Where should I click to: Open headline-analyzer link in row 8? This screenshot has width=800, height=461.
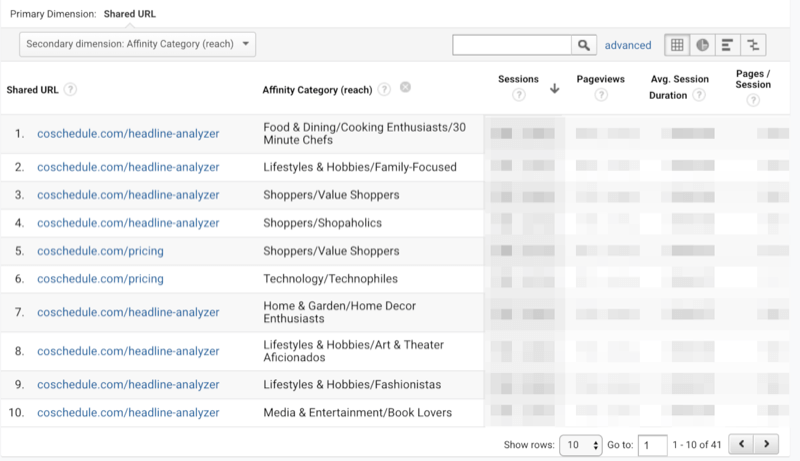click(128, 351)
